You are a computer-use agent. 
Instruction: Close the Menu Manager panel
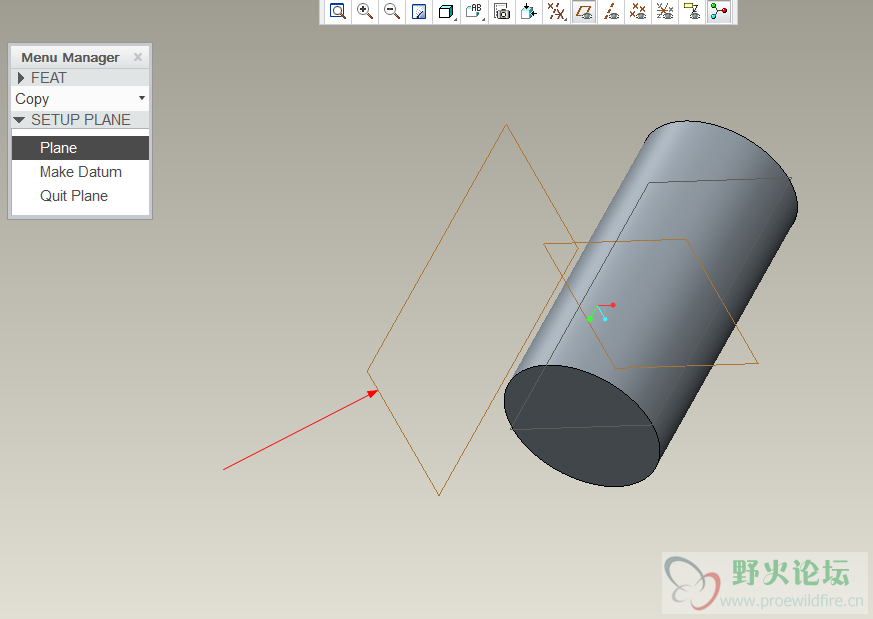click(x=138, y=57)
